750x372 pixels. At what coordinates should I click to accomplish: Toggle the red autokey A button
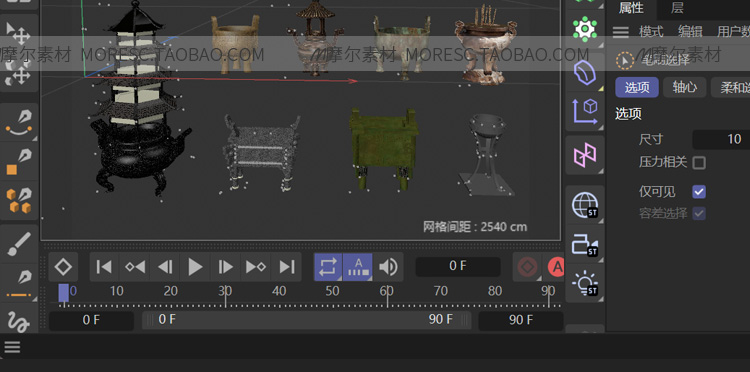click(x=556, y=267)
